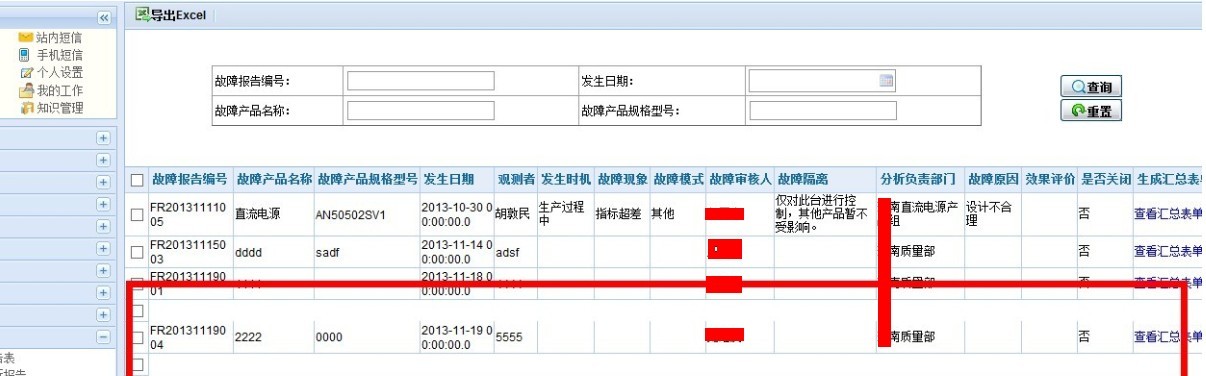Focus the 发生日期 date input
The width and height of the screenshot is (1206, 376).
(x=822, y=81)
